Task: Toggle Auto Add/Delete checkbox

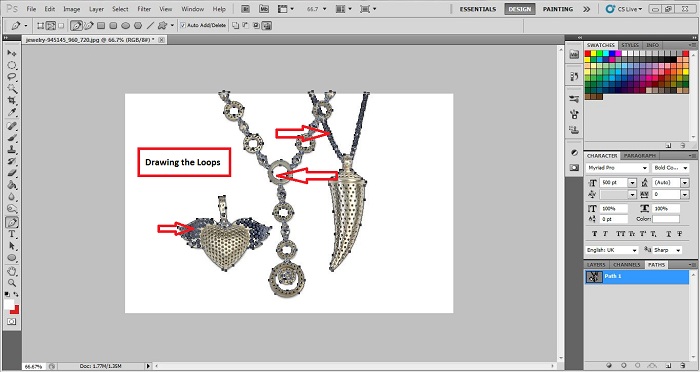Action: pyautogui.click(x=183, y=25)
